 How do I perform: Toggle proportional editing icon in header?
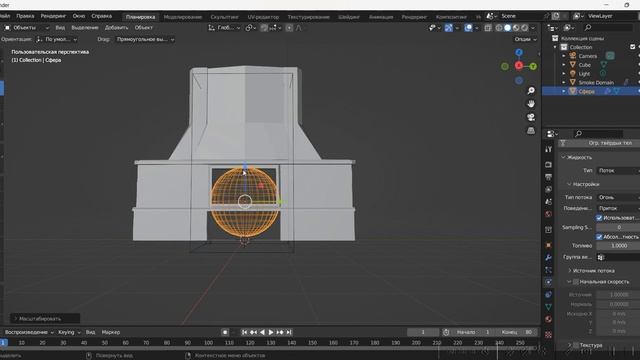click(289, 28)
